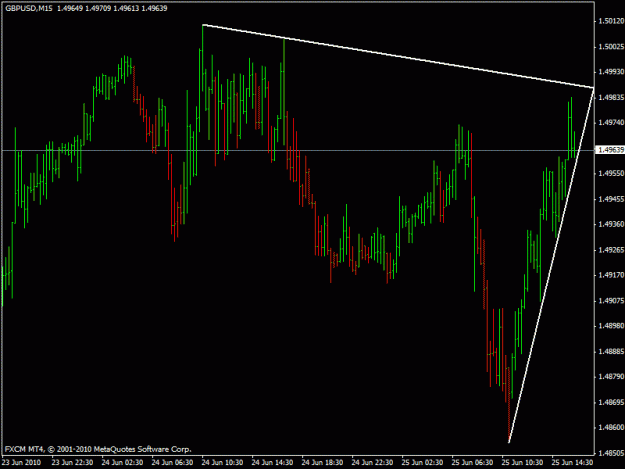The width and height of the screenshot is (625, 469).
Task: Click the GBPUSD,M15 chart title text
Action: [29, 8]
